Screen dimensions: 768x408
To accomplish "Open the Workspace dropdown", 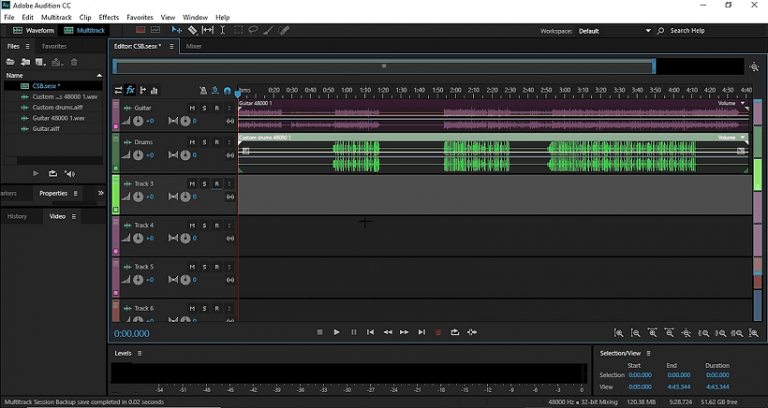I will tap(615, 31).
